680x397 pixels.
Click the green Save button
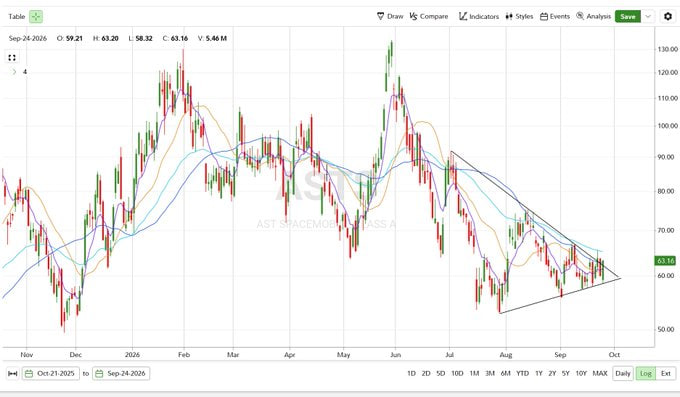(628, 16)
